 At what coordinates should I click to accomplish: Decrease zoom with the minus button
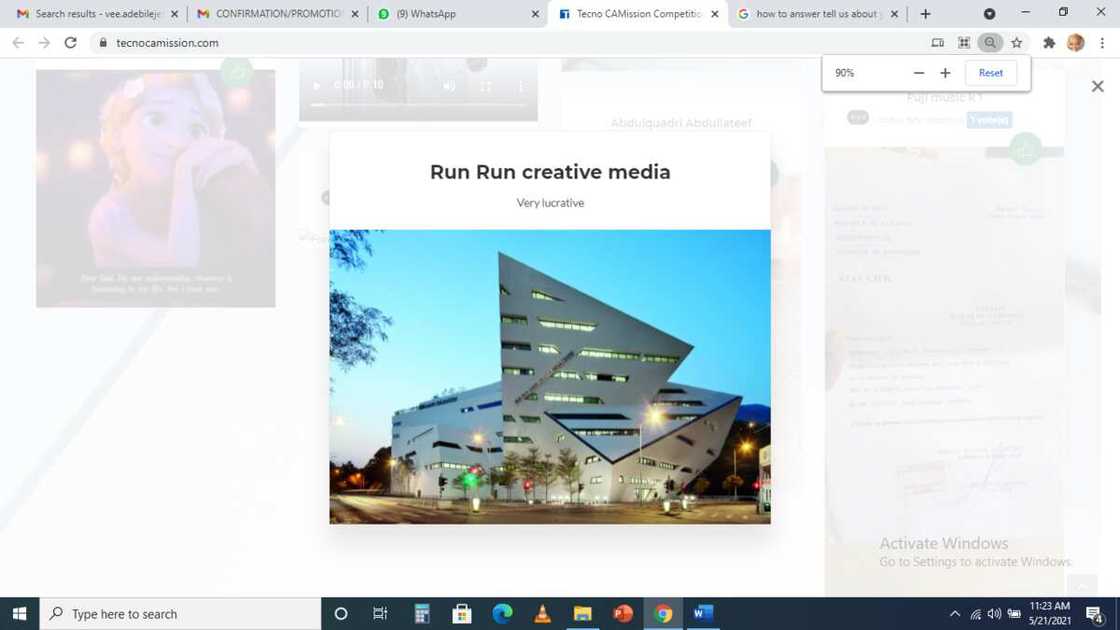click(x=918, y=73)
